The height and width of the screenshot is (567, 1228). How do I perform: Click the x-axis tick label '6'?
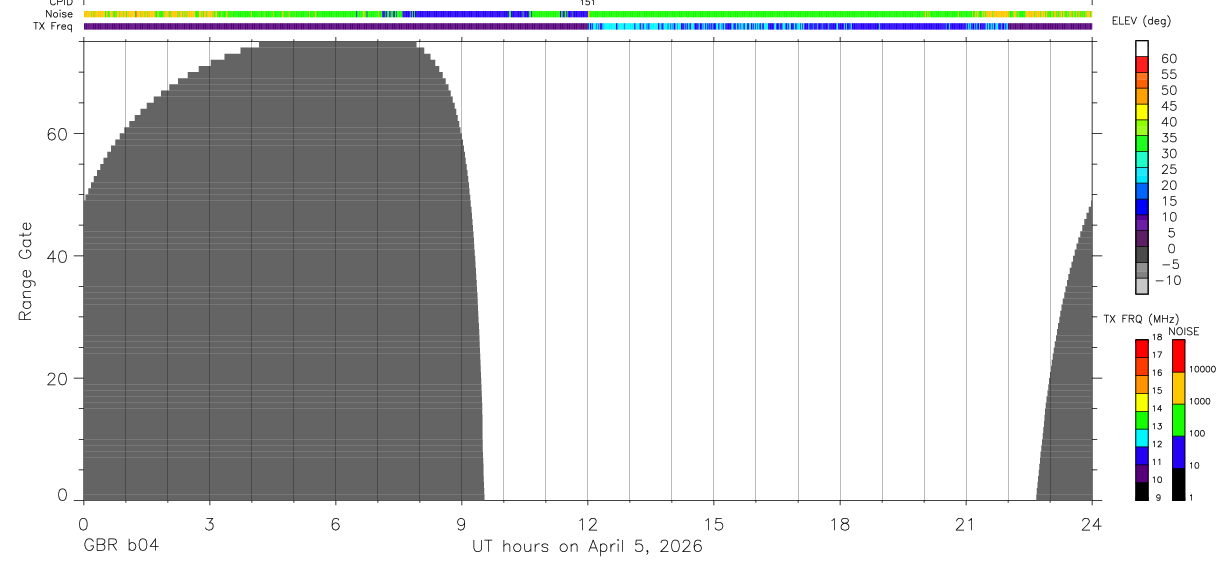tap(336, 524)
